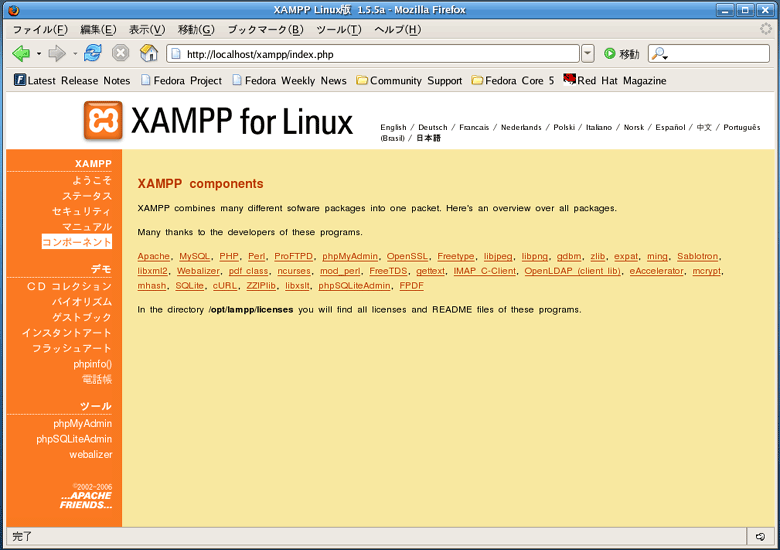Switch language to English

coord(393,127)
